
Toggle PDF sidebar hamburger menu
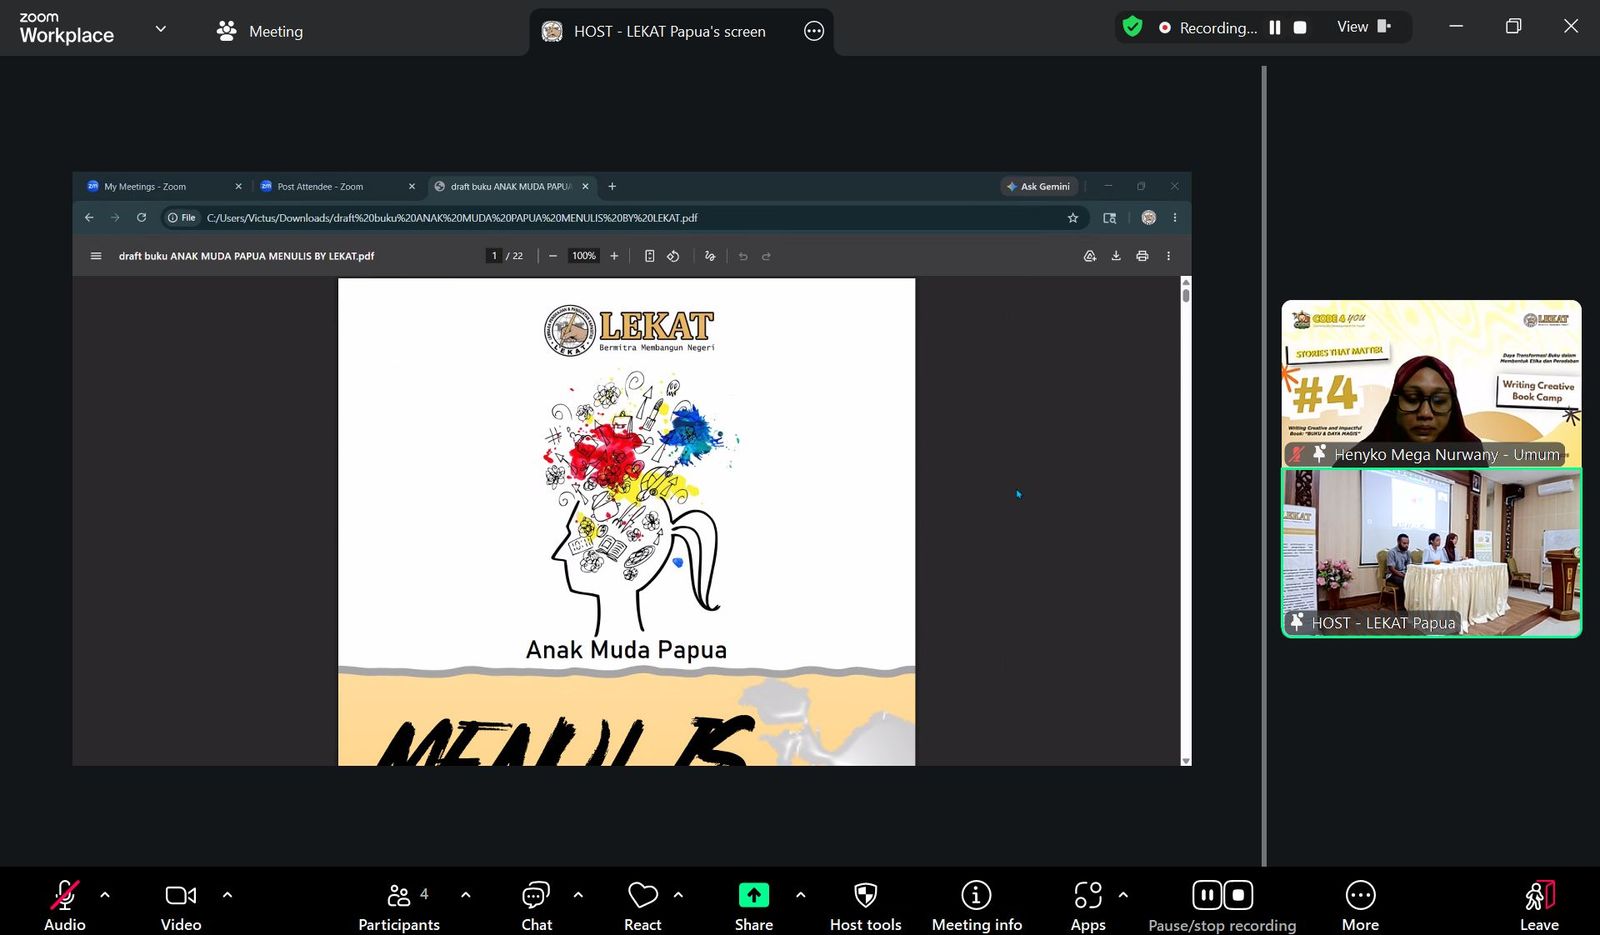click(x=96, y=256)
